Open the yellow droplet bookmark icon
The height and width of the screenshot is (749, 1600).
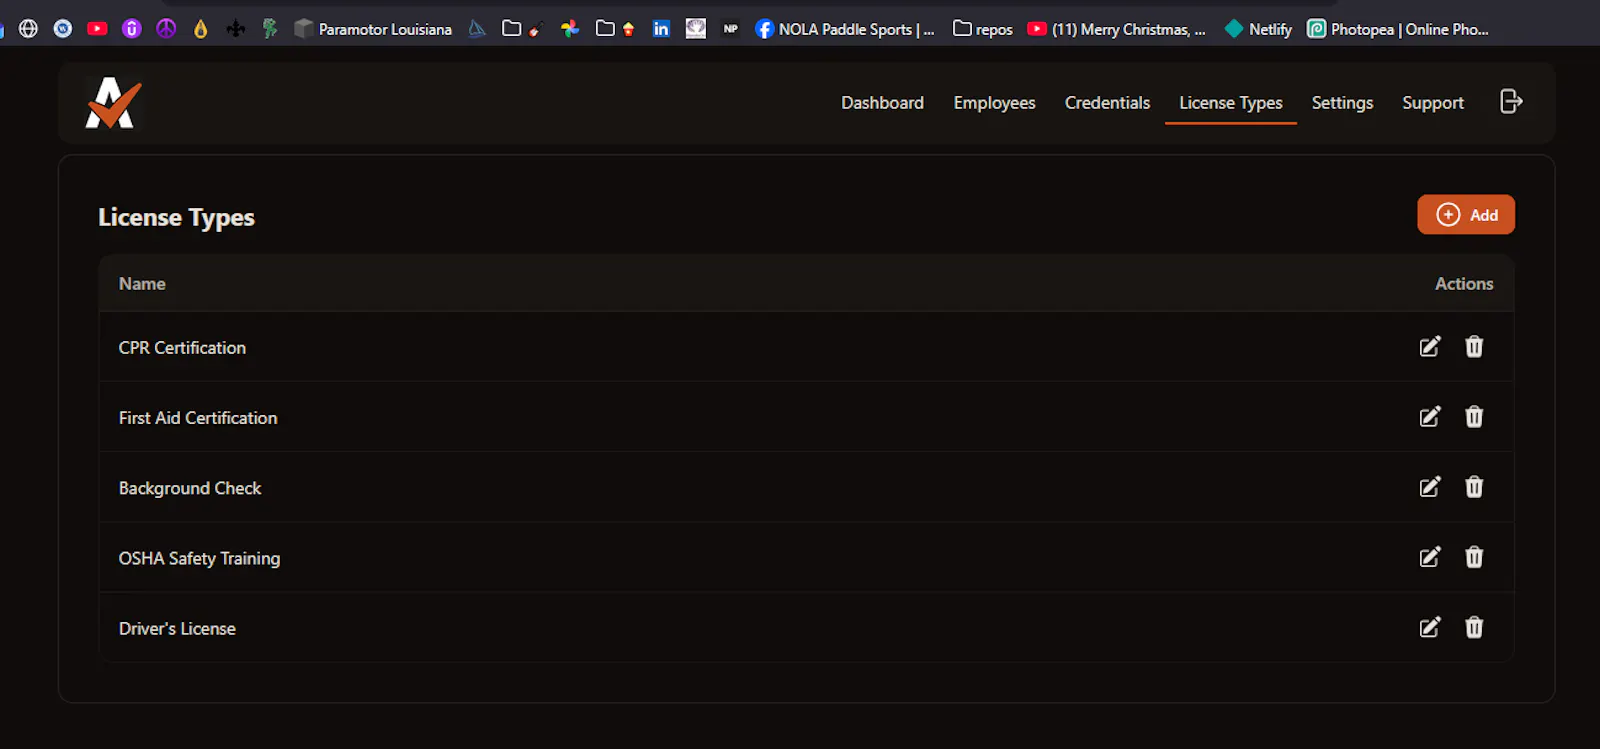201,29
